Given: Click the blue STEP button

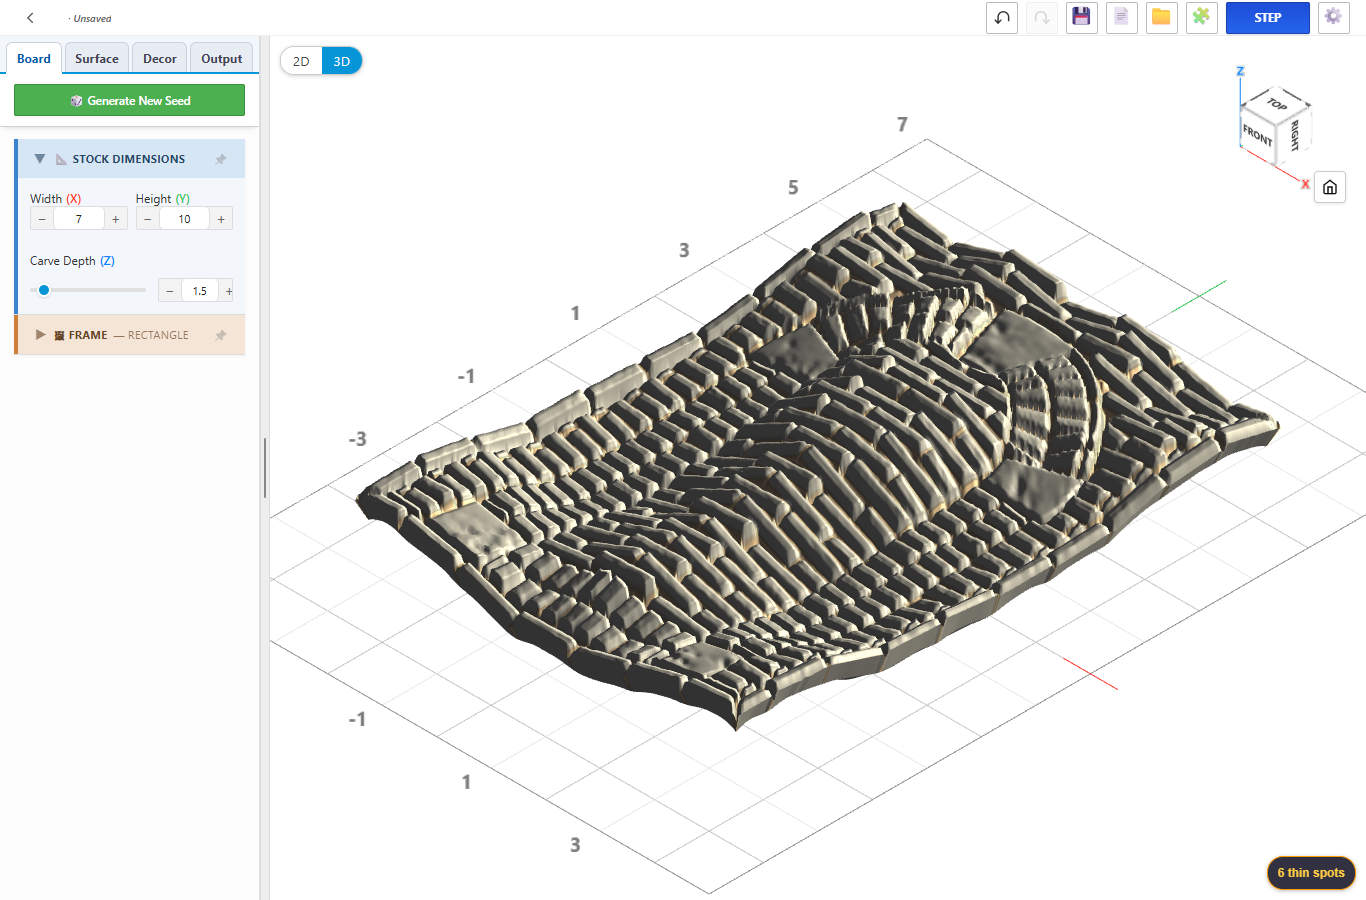Looking at the screenshot, I should click(x=1268, y=18).
